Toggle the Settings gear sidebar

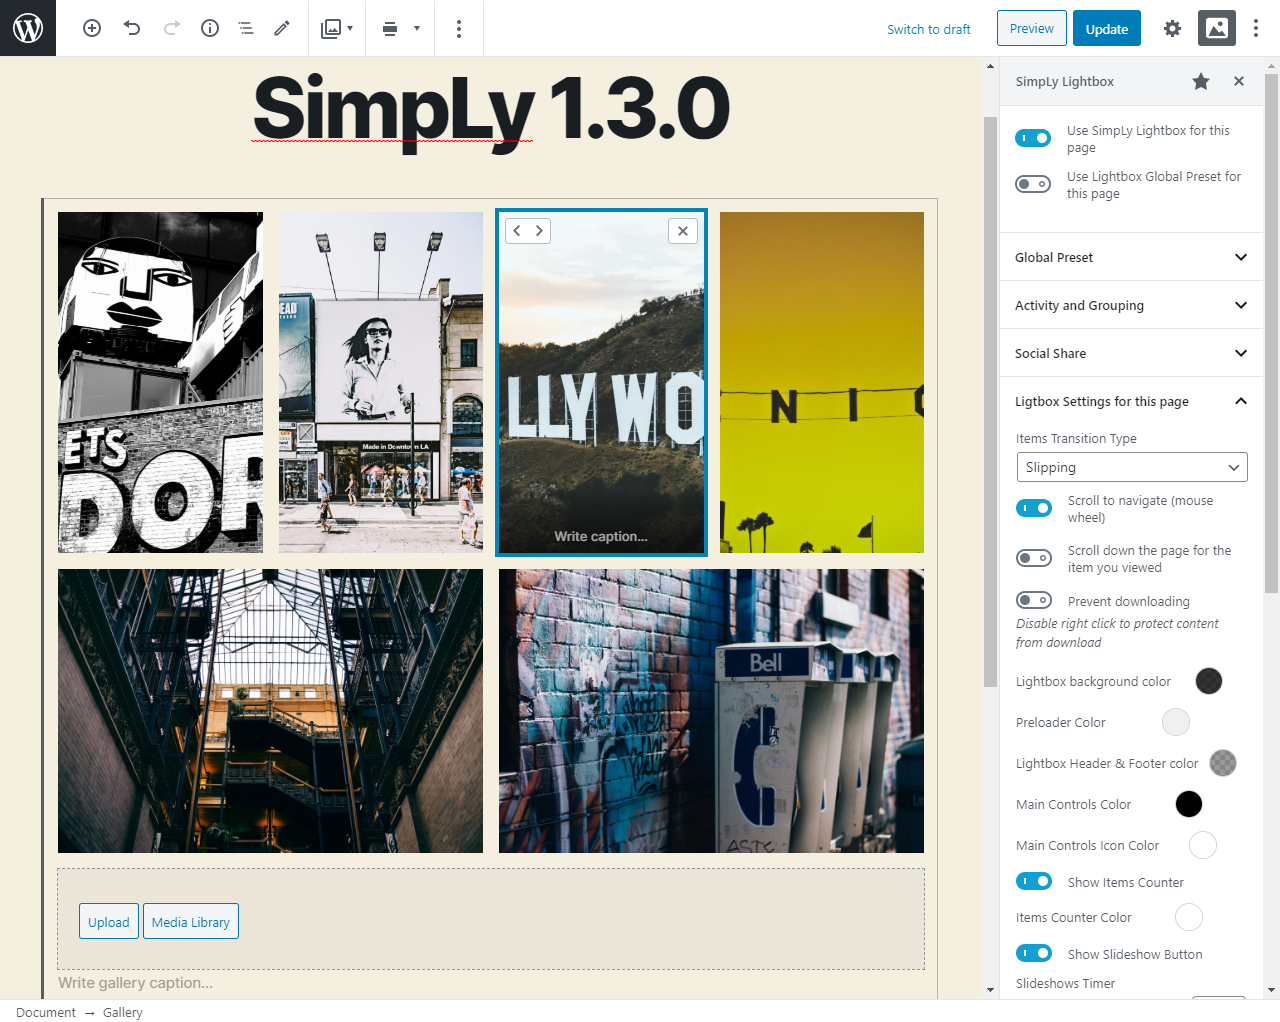[x=1172, y=28]
